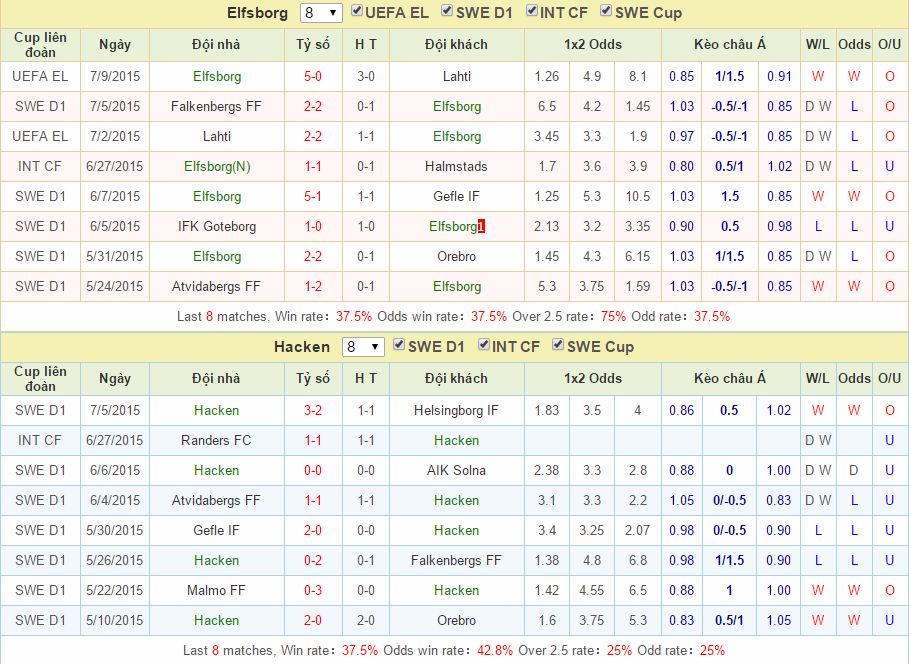Click score 0-3 of Malmo FF vs Hacken
This screenshot has height=664, width=909.
click(313, 590)
